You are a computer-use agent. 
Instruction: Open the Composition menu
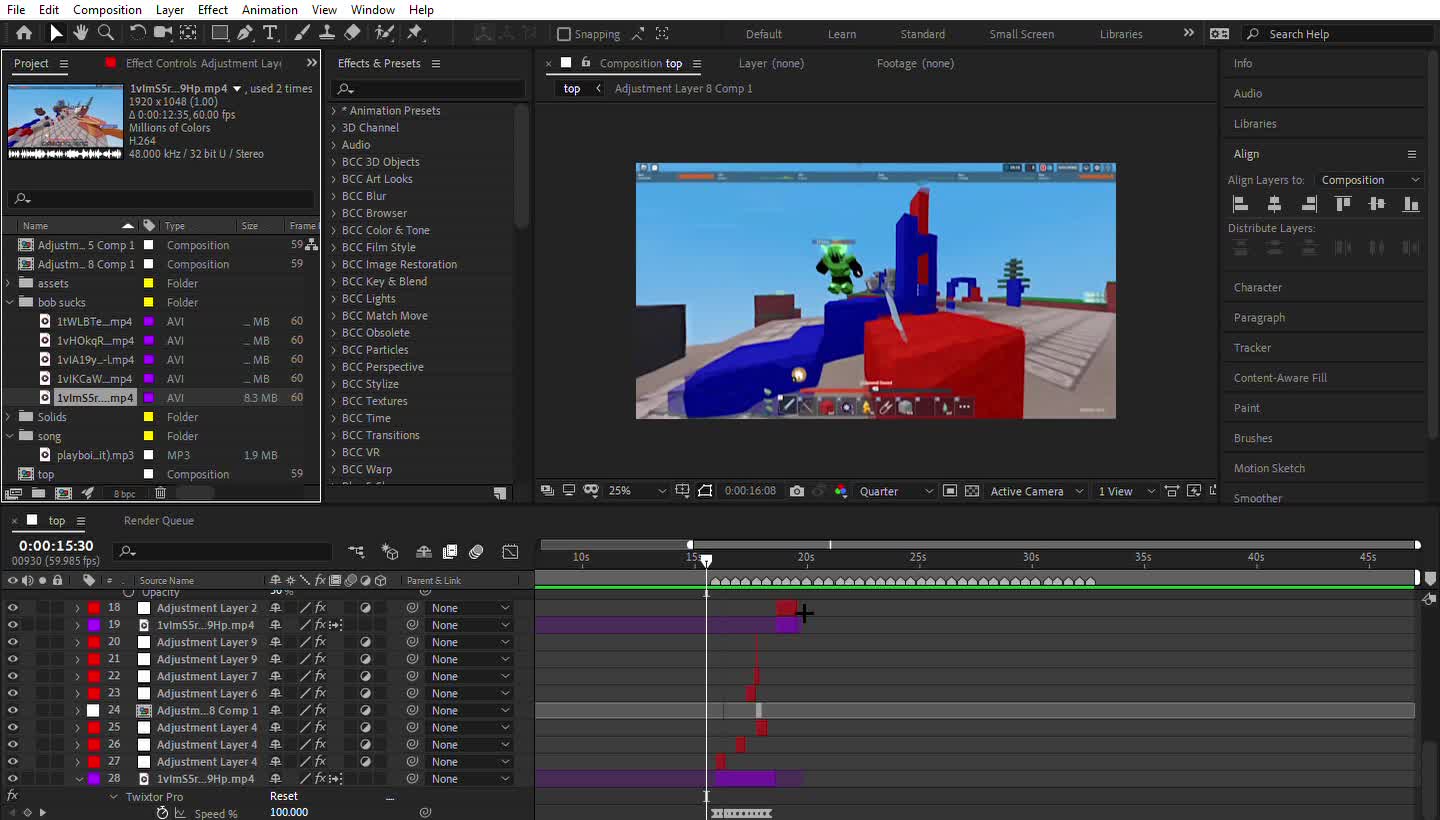click(107, 10)
